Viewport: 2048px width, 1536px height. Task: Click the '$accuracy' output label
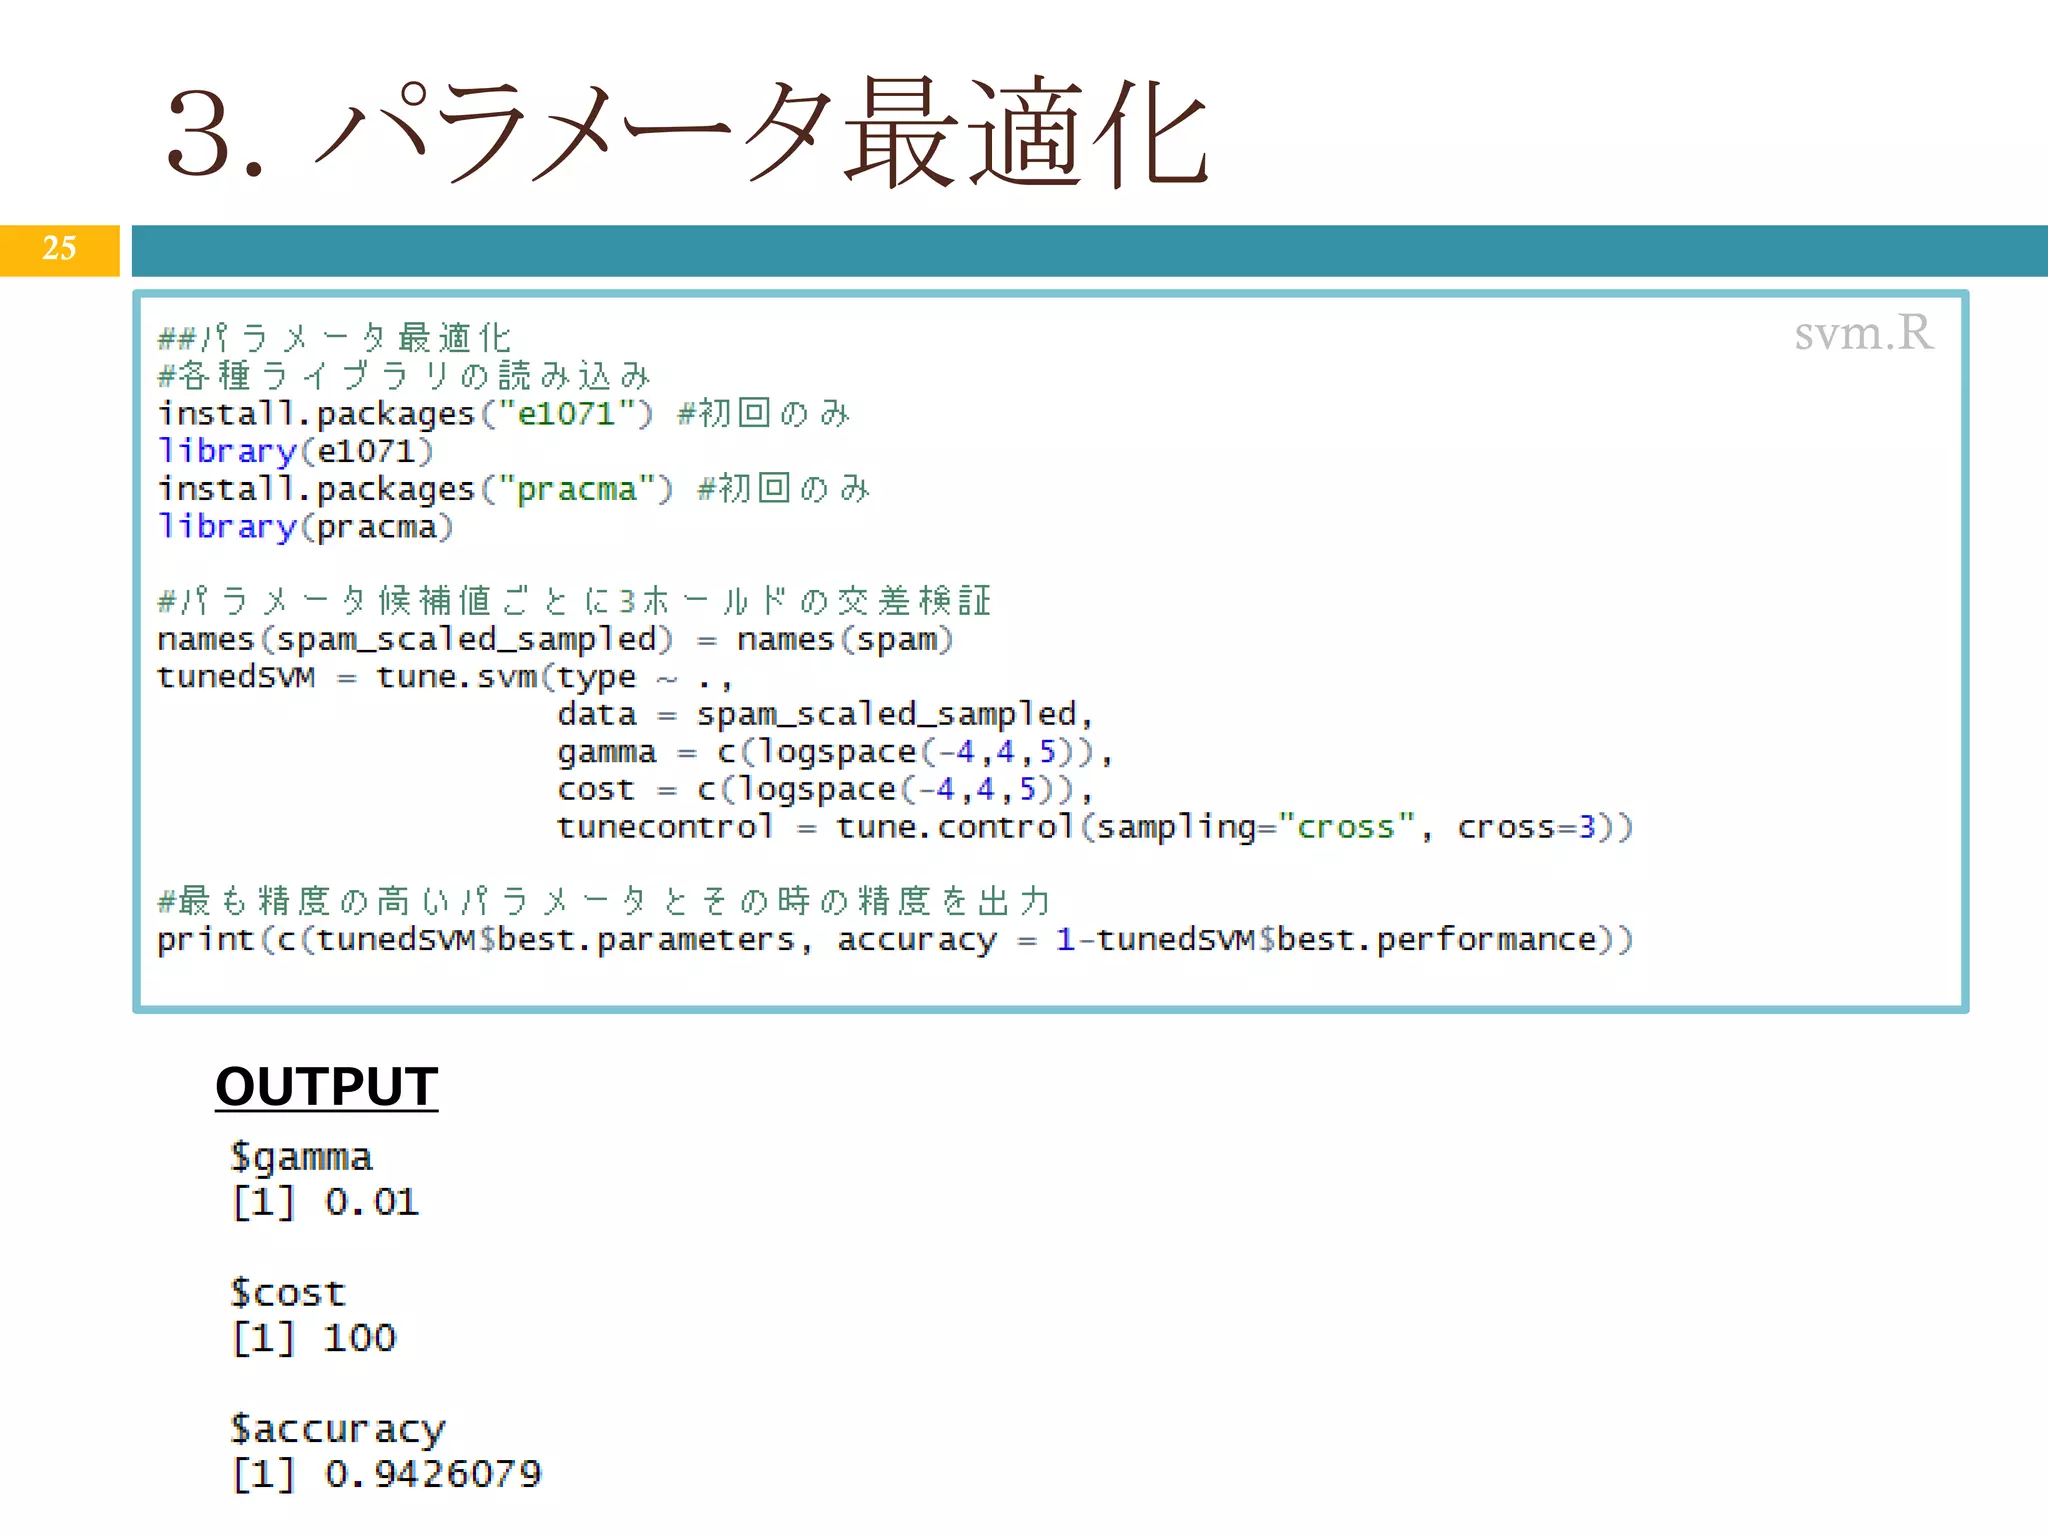(x=338, y=1430)
